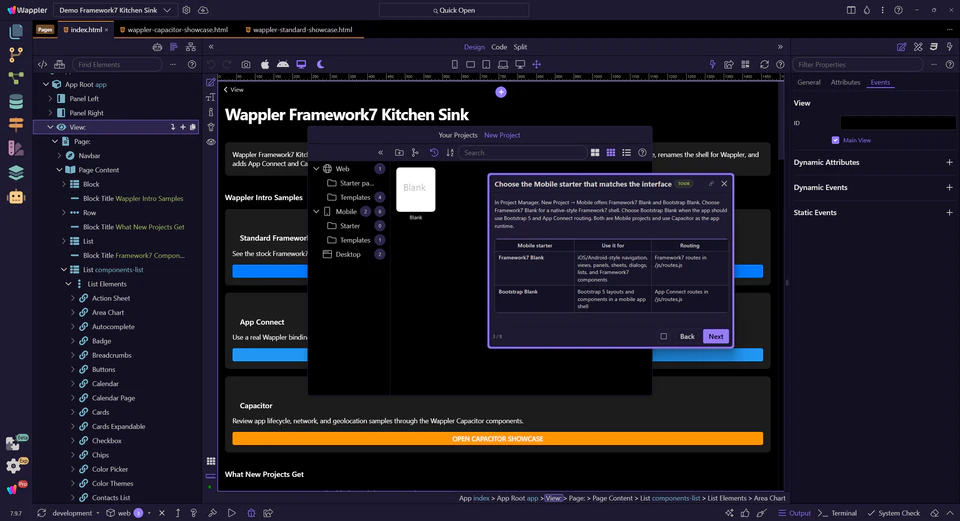Image resolution: width=960 pixels, height=521 pixels.
Task: Switch to Code view
Action: 499,47
